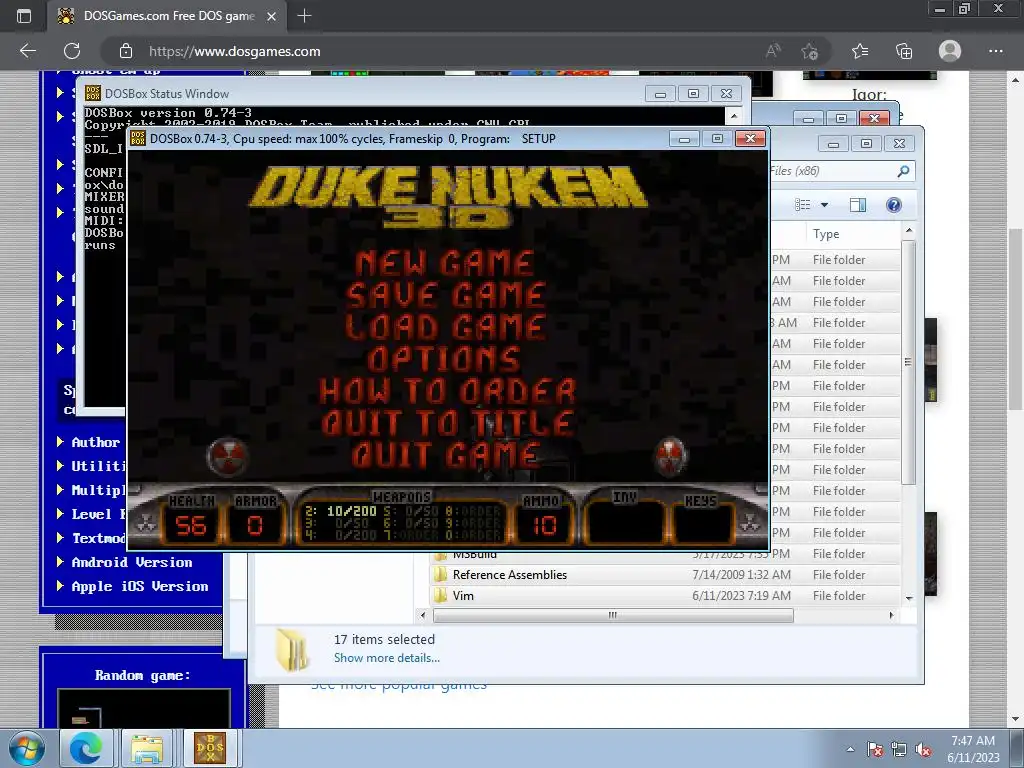This screenshot has width=1024, height=768.
Task: Click Explorer horizontal scroll right arrow
Action: point(891,615)
